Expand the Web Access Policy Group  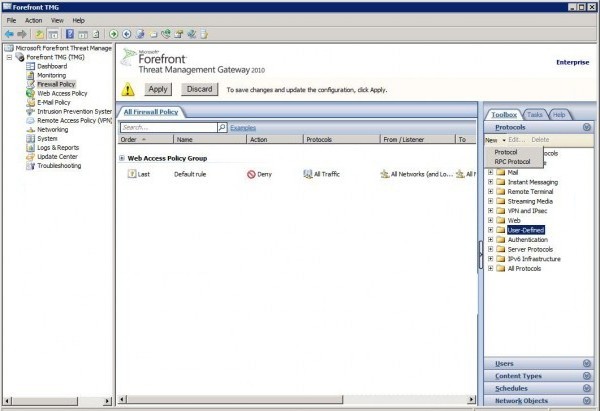[x=122, y=158]
